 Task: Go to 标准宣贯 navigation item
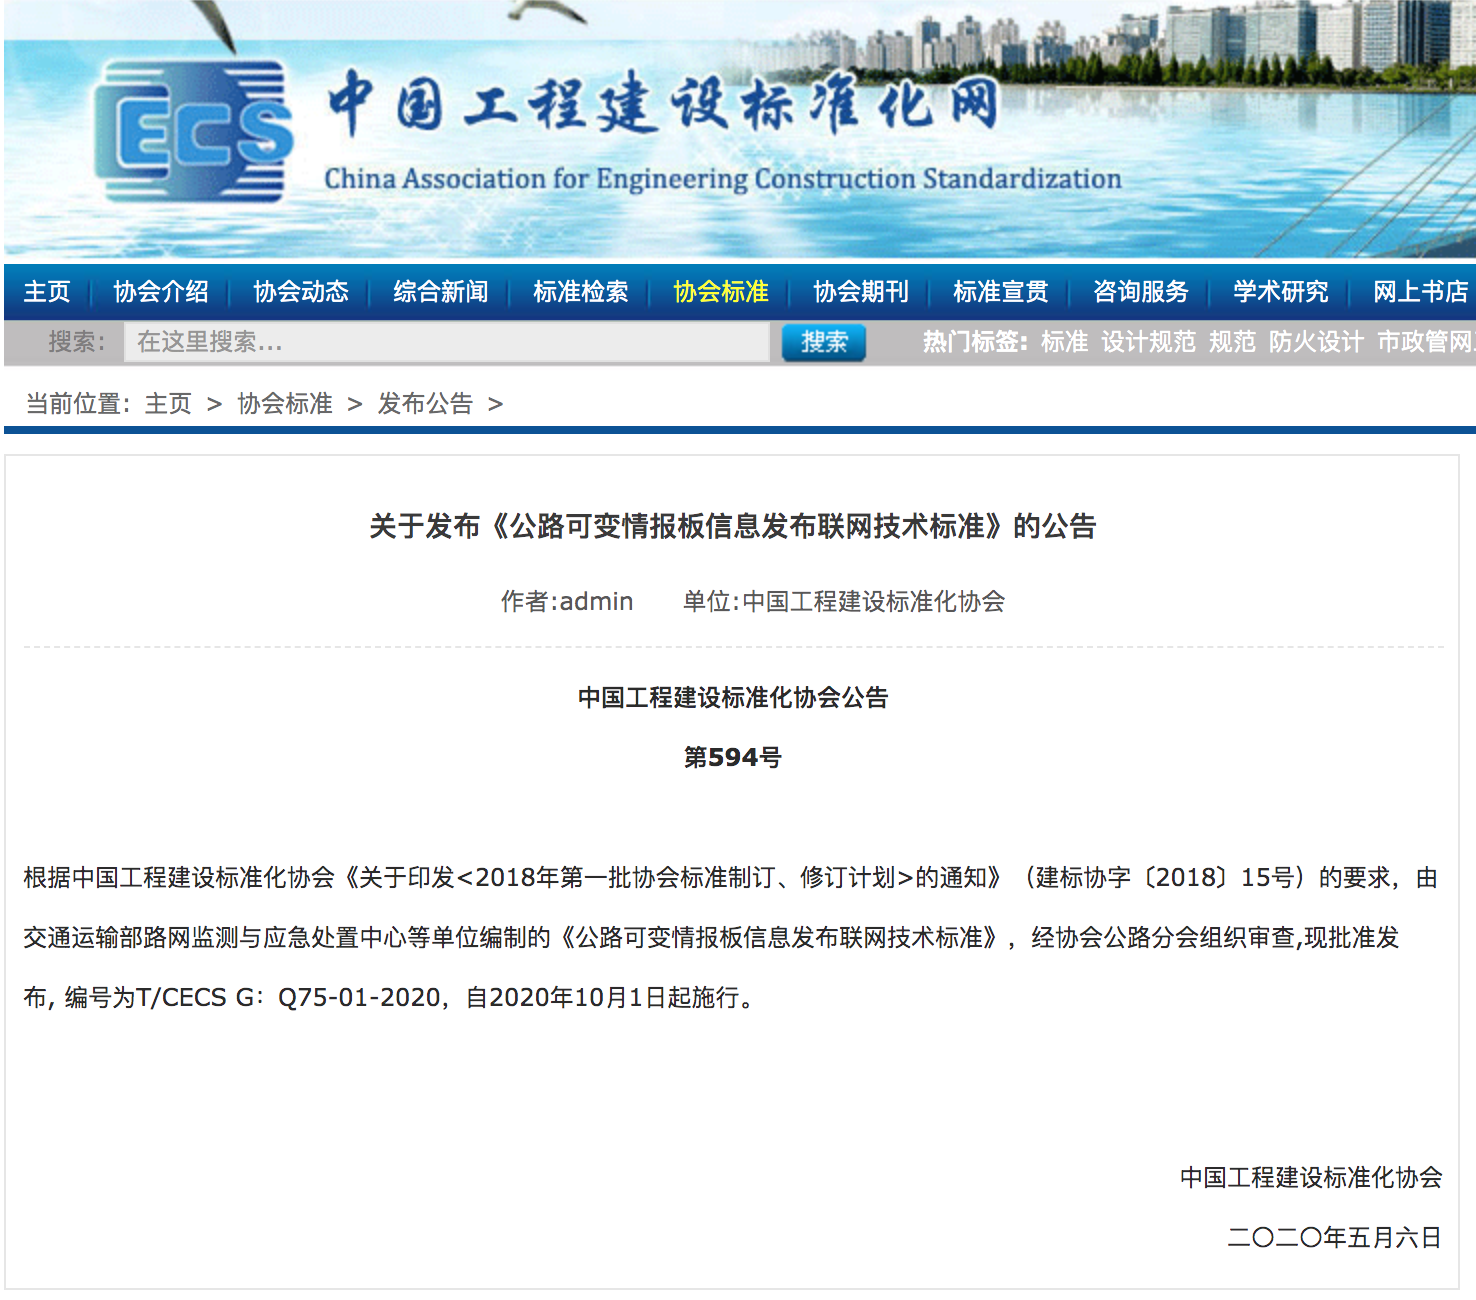click(x=1001, y=292)
